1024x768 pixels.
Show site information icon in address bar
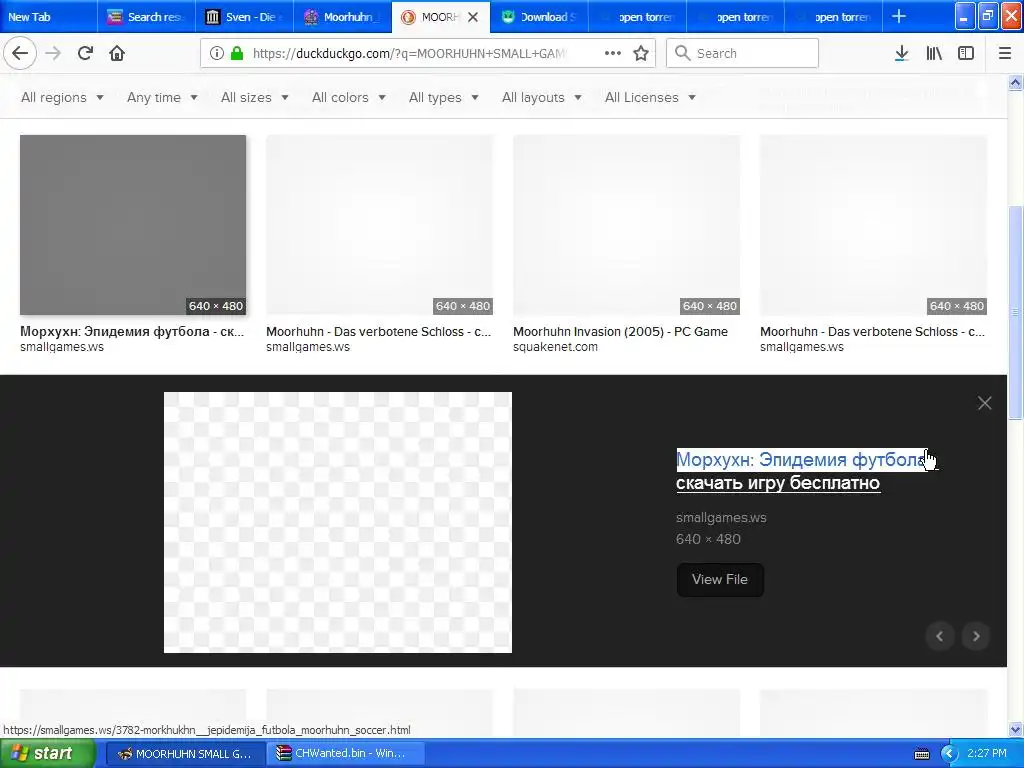click(217, 53)
